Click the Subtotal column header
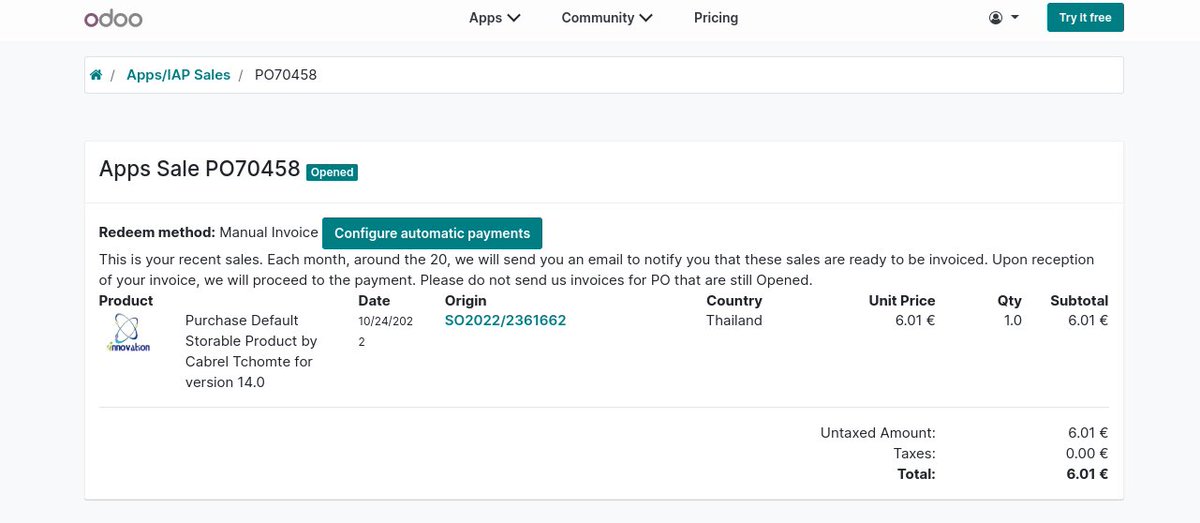 (x=1079, y=300)
